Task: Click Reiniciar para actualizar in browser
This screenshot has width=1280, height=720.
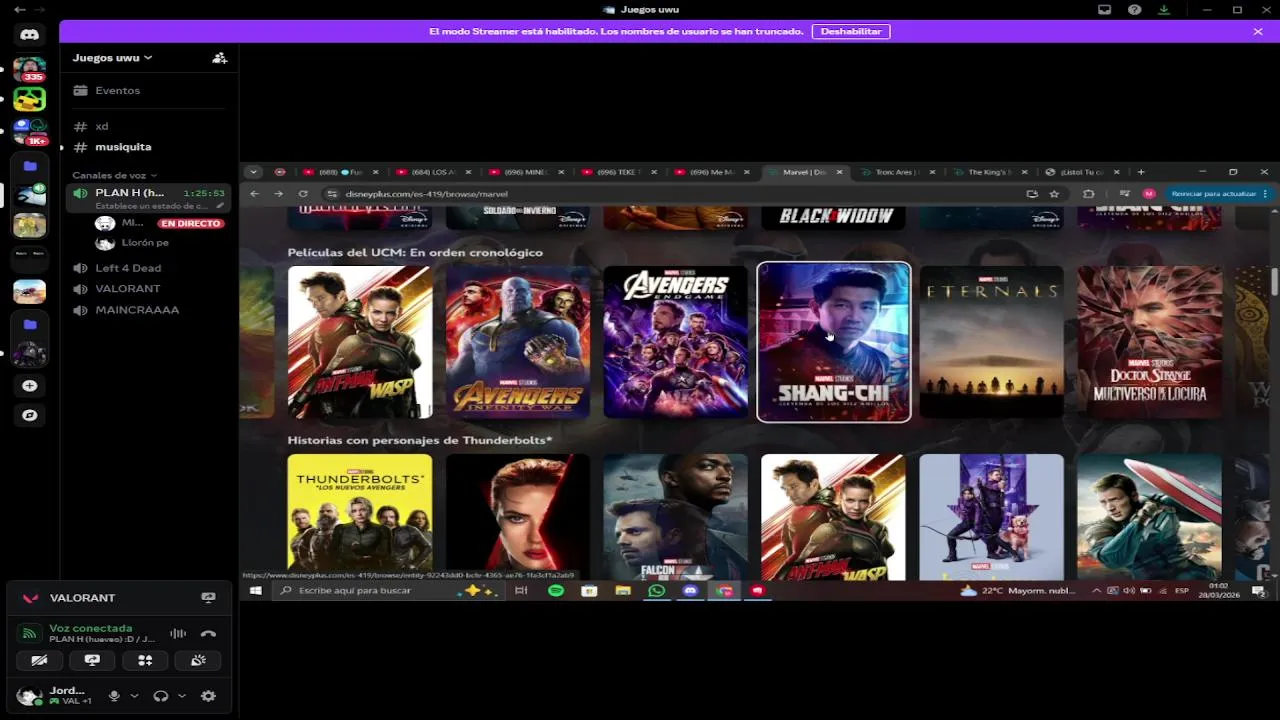Action: click(1220, 194)
